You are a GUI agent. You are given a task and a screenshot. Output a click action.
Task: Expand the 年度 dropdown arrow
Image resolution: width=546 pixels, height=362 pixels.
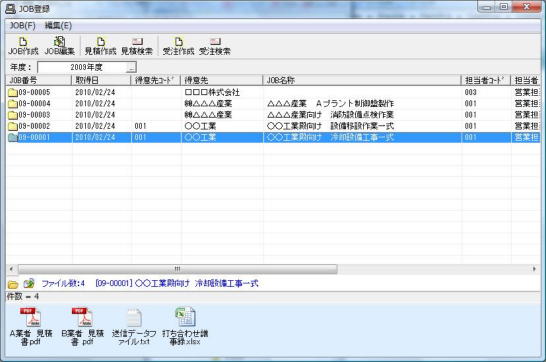[x=131, y=67]
